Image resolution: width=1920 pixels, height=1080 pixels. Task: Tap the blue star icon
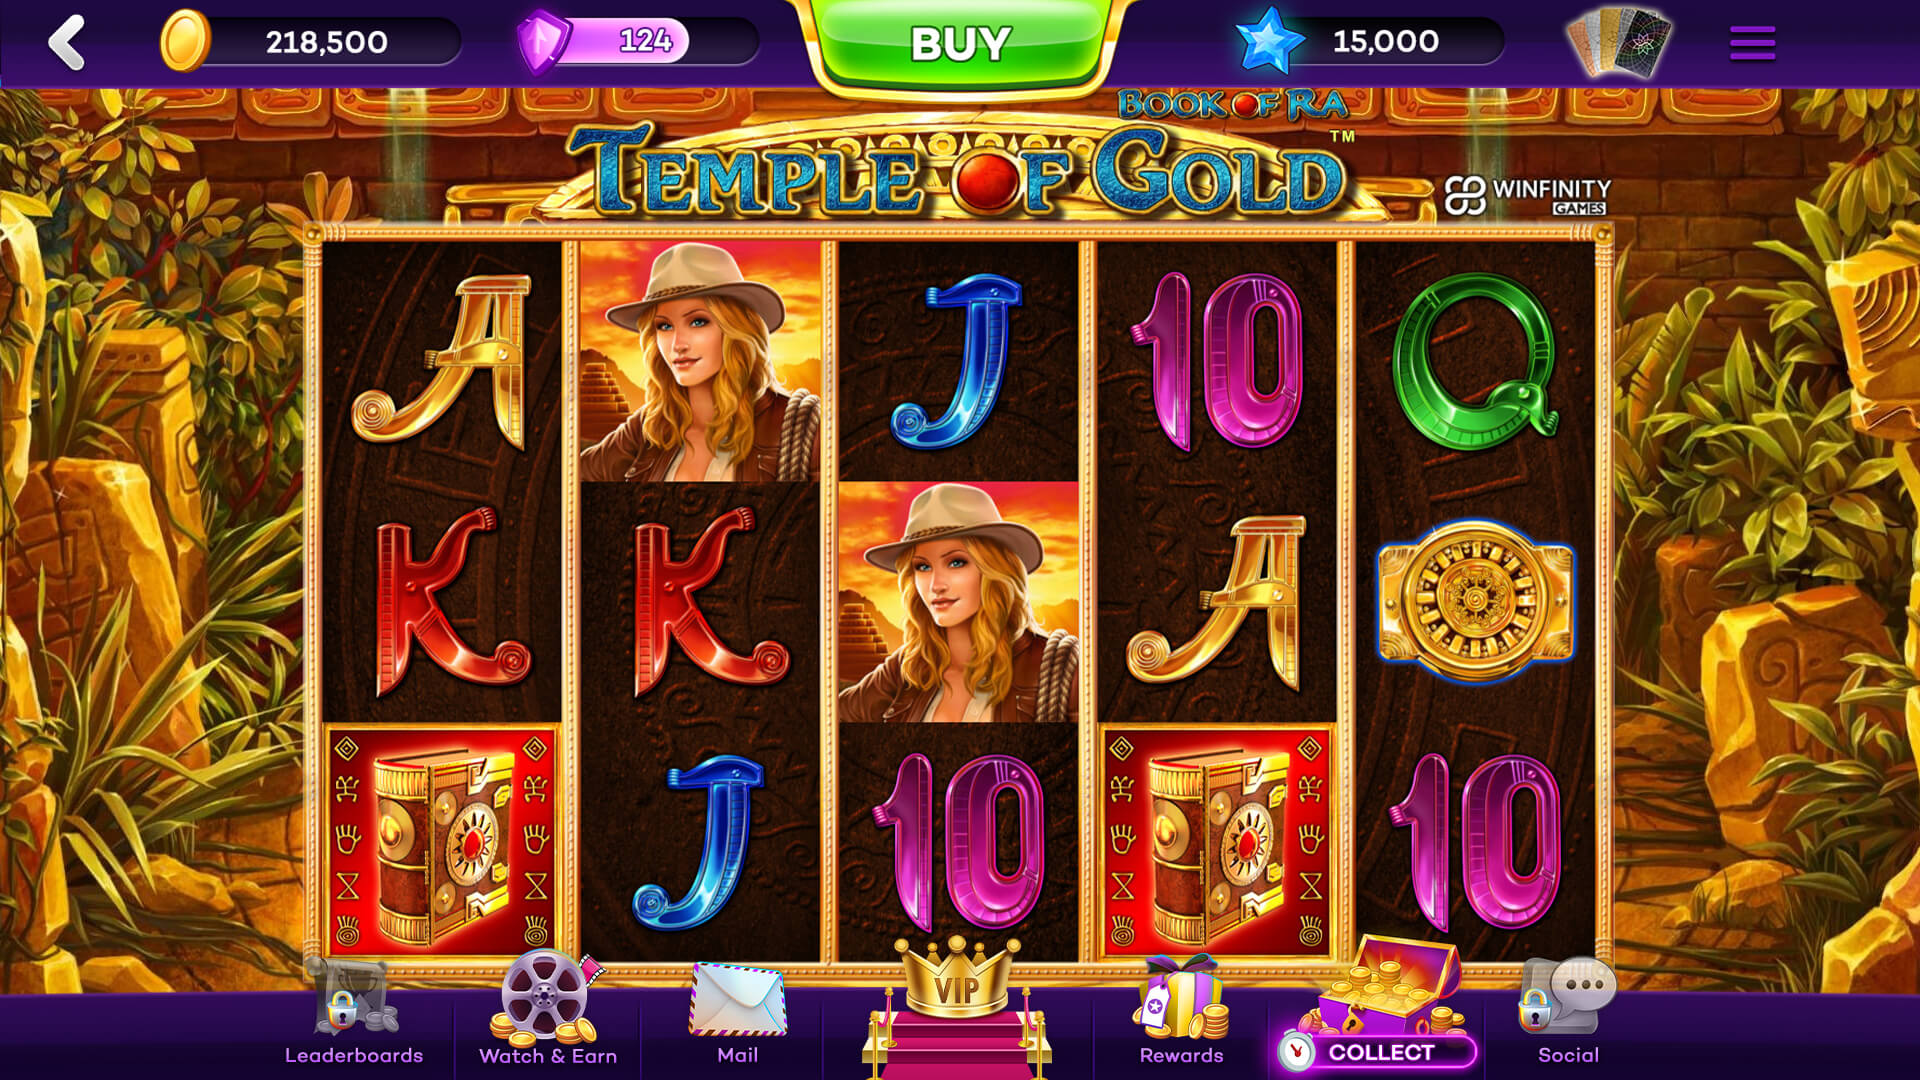pyautogui.click(x=1269, y=40)
